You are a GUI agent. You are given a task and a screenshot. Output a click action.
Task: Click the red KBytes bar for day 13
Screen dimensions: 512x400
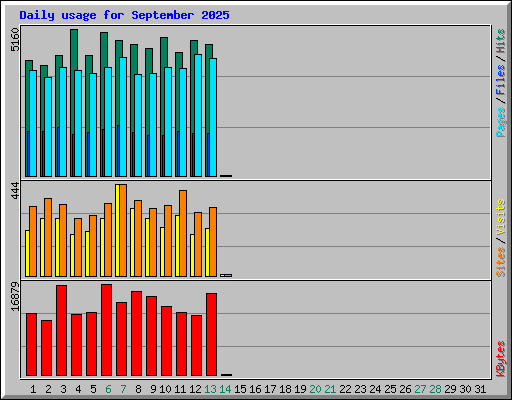211,334
